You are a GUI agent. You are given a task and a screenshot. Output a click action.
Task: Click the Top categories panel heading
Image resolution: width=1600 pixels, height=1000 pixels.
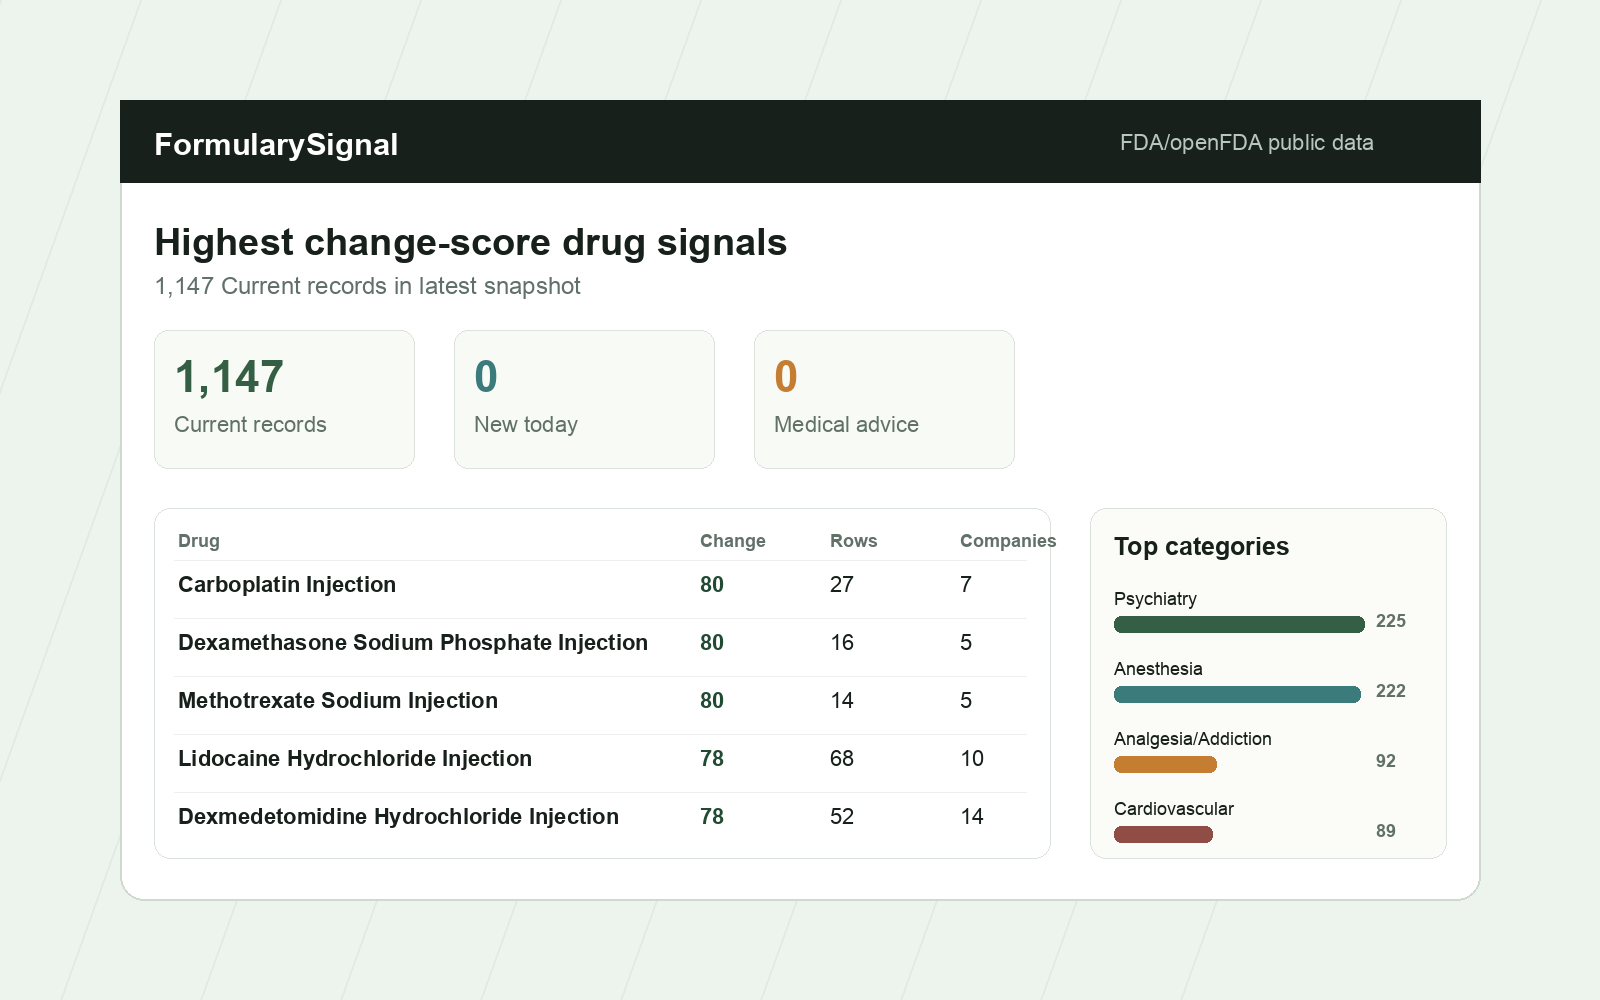[x=1201, y=547]
